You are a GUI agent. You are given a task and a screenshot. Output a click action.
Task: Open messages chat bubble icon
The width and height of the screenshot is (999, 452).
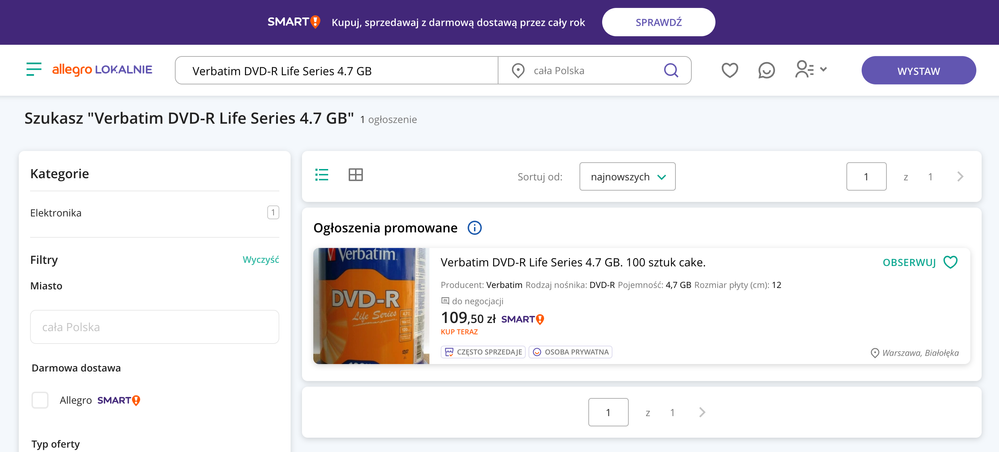[766, 70]
